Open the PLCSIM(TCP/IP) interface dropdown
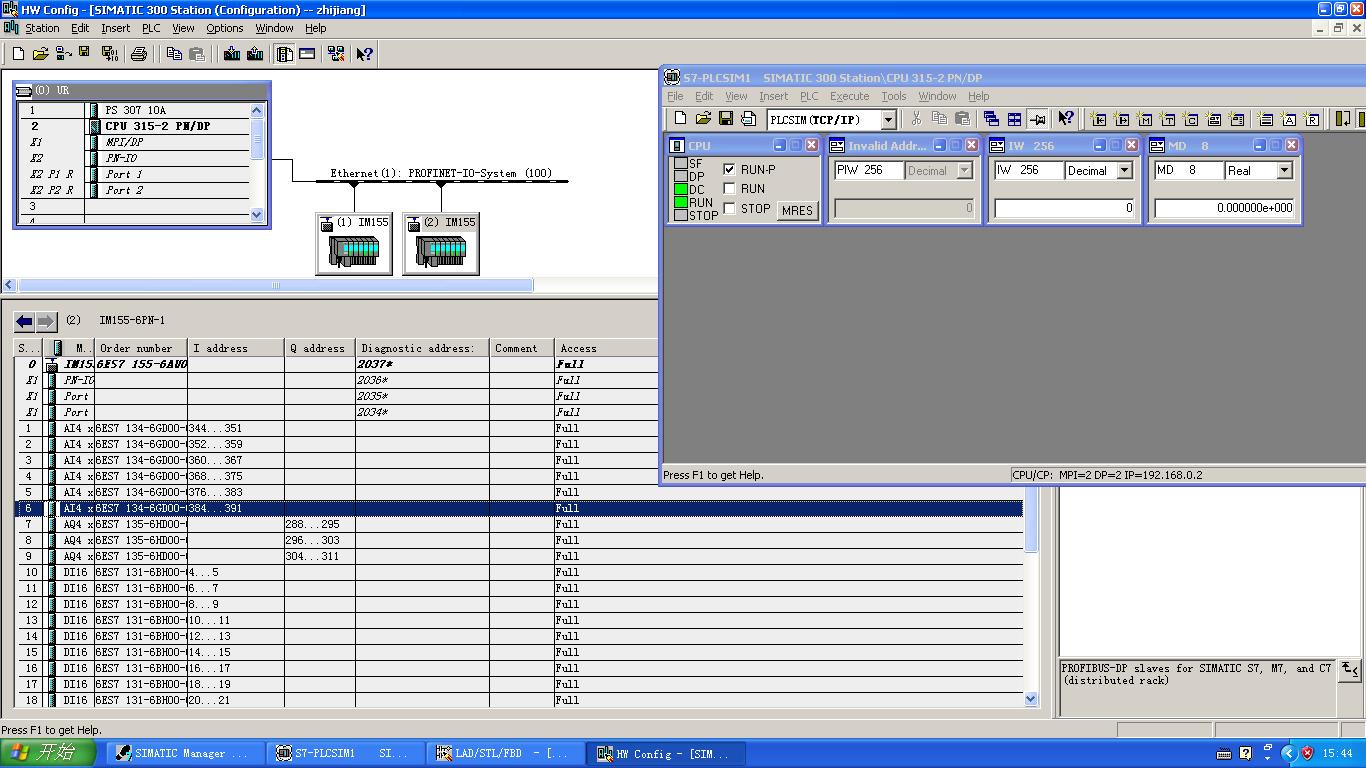 coord(888,120)
